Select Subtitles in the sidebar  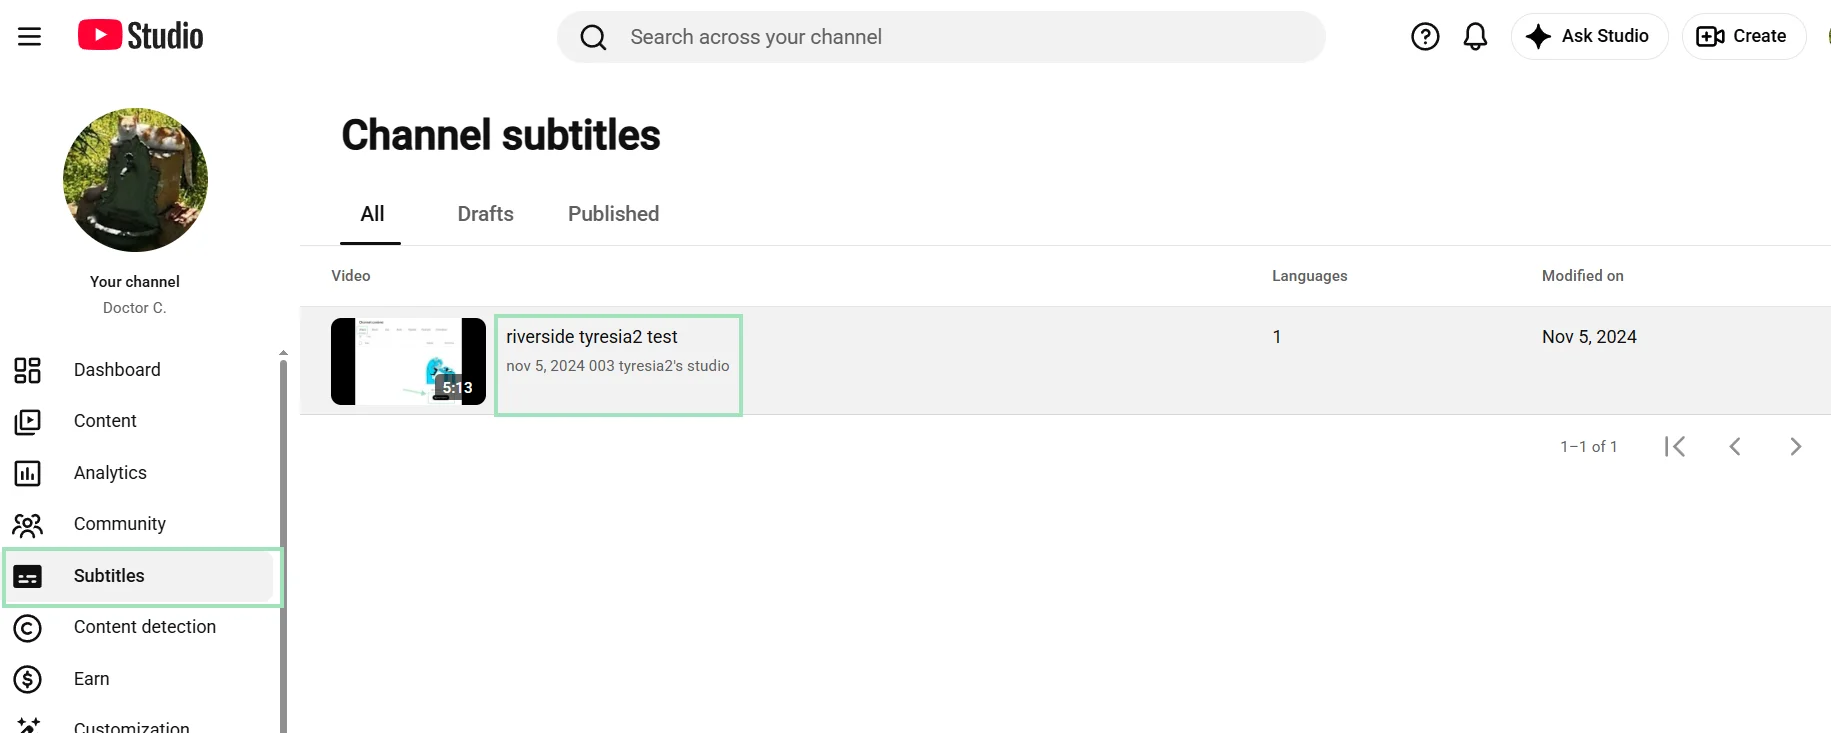pyautogui.click(x=138, y=576)
